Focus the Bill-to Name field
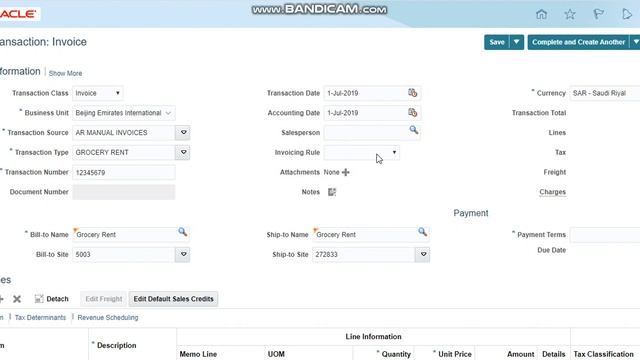 pyautogui.click(x=125, y=235)
